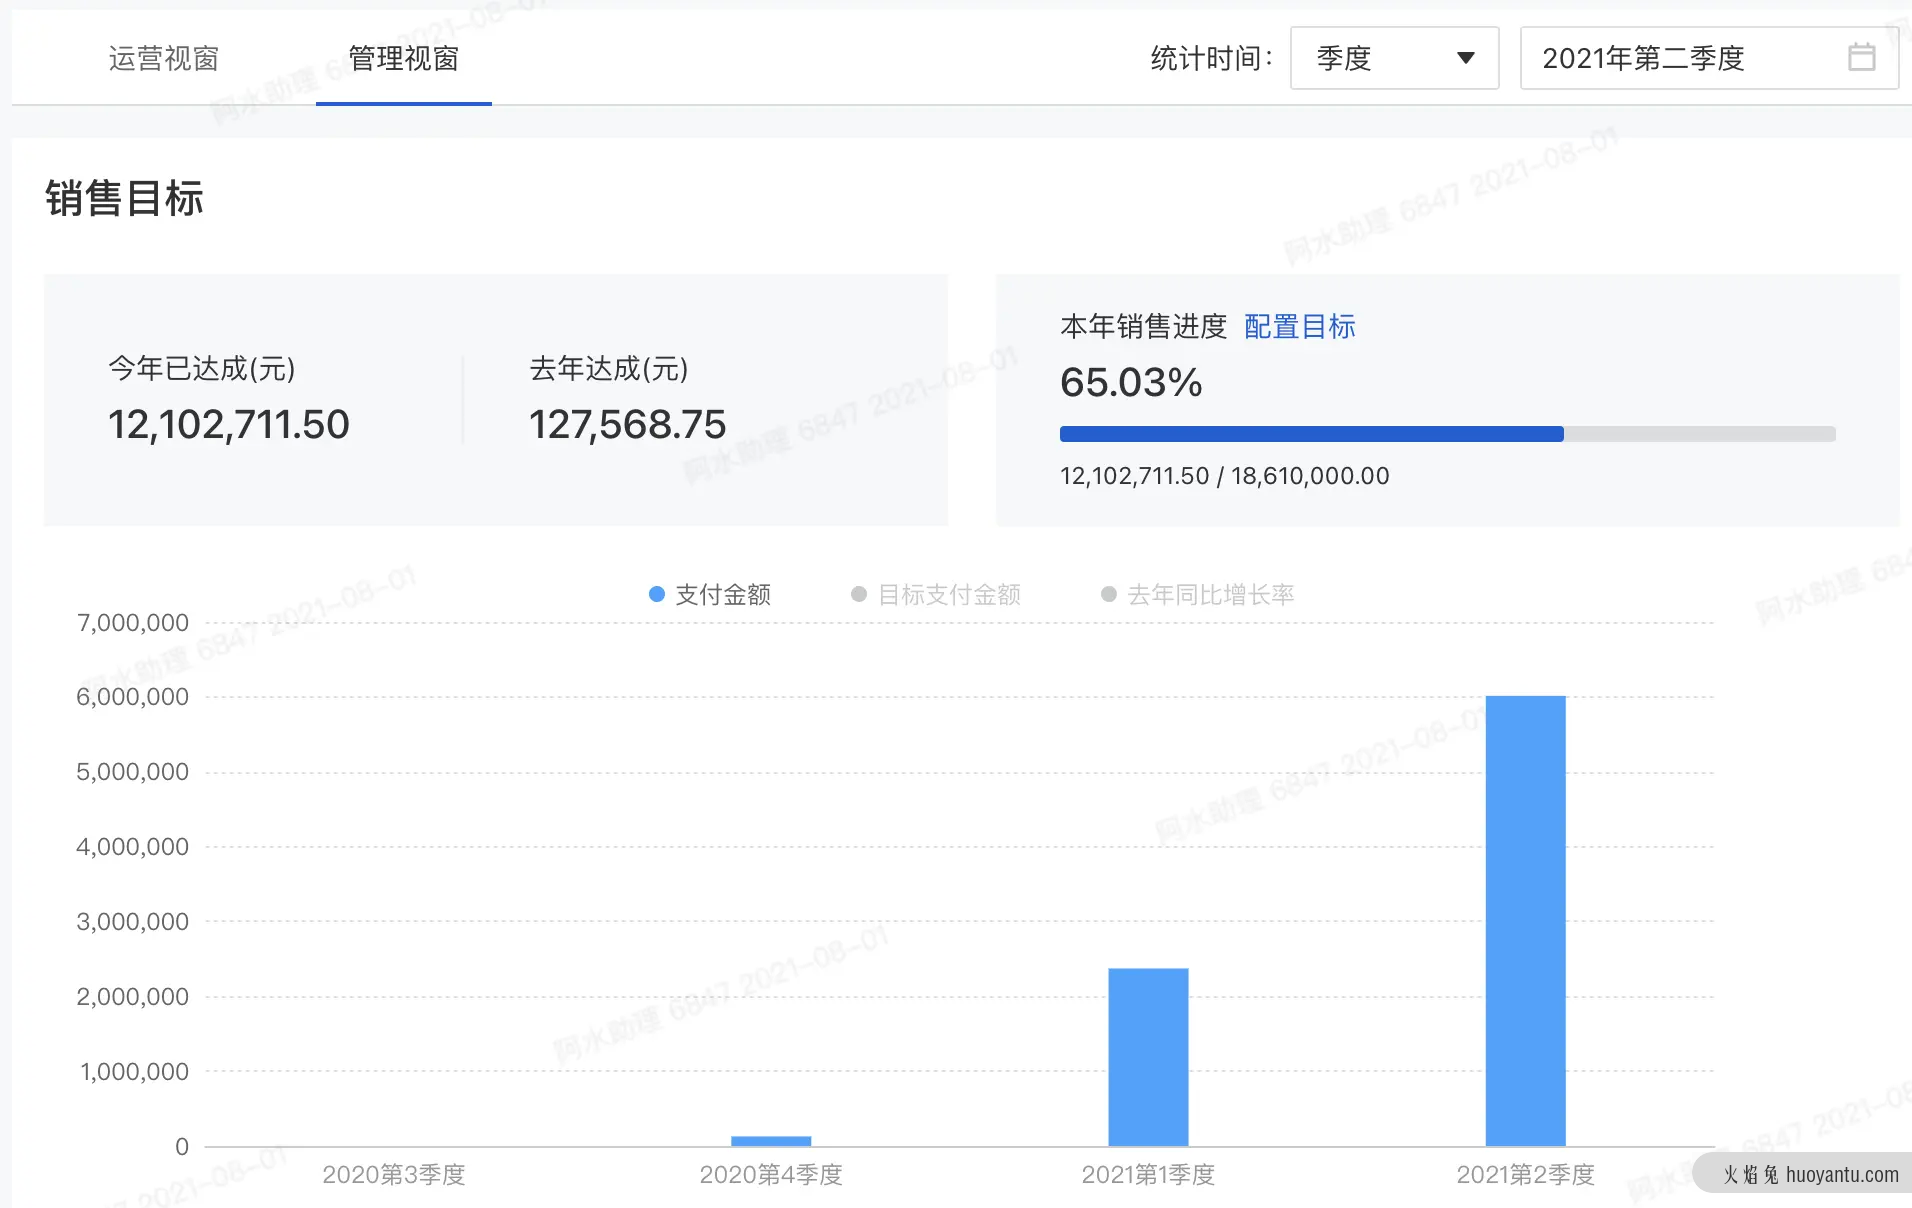The height and width of the screenshot is (1208, 1912).
Task: Click the 本年销售进度 label
Action: pos(1143,326)
